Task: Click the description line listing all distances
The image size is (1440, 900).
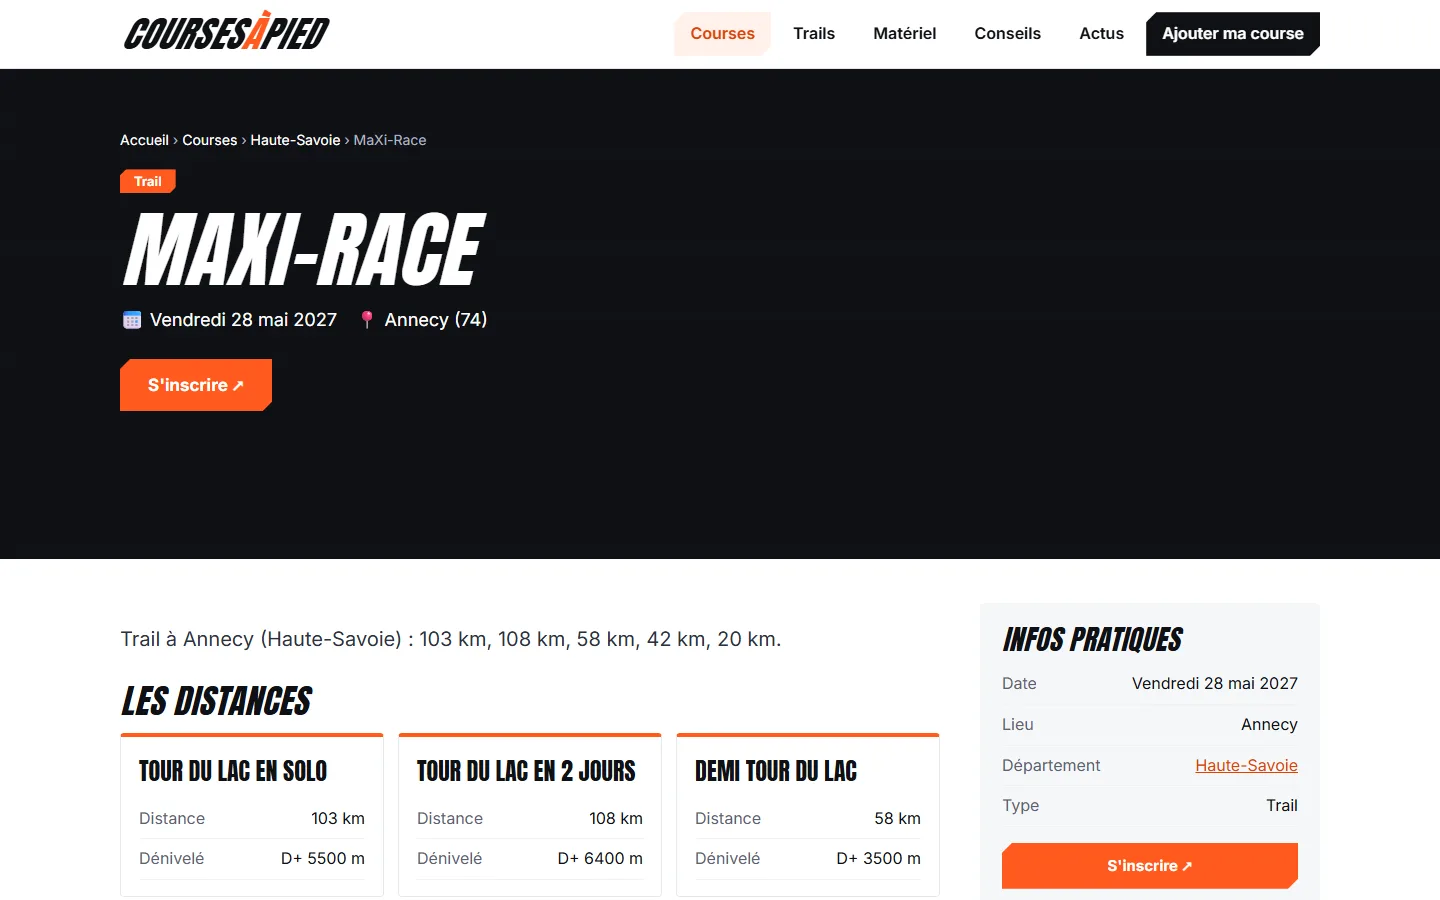Action: coord(451,639)
